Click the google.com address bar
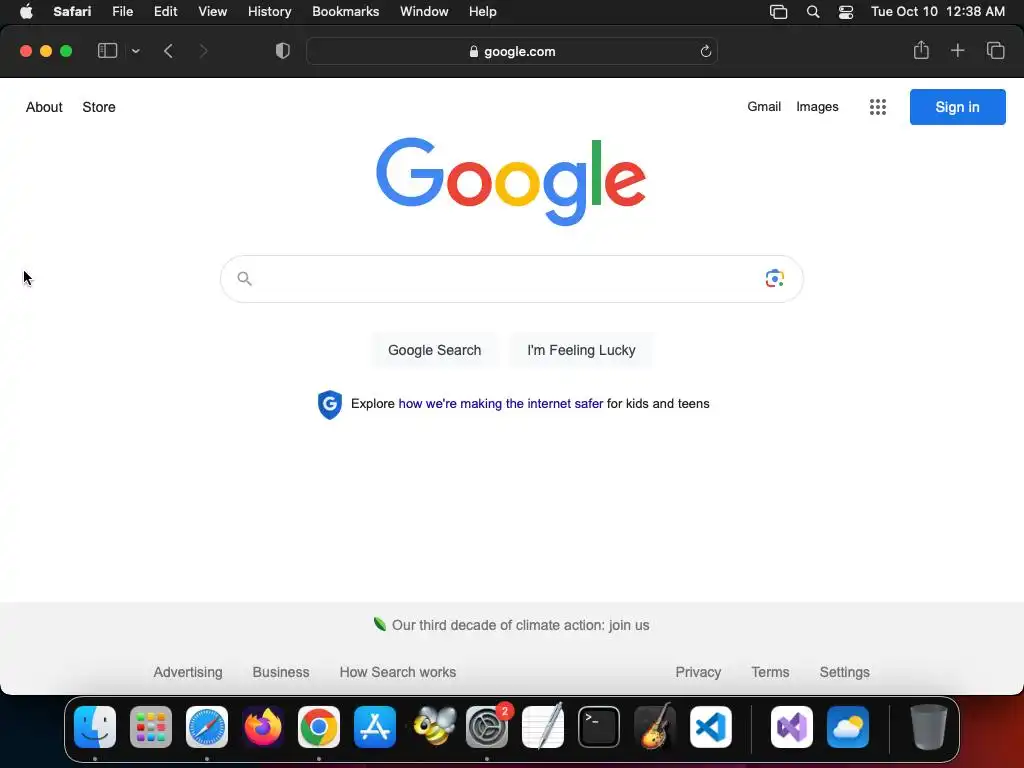The height and width of the screenshot is (768, 1024). click(x=512, y=51)
